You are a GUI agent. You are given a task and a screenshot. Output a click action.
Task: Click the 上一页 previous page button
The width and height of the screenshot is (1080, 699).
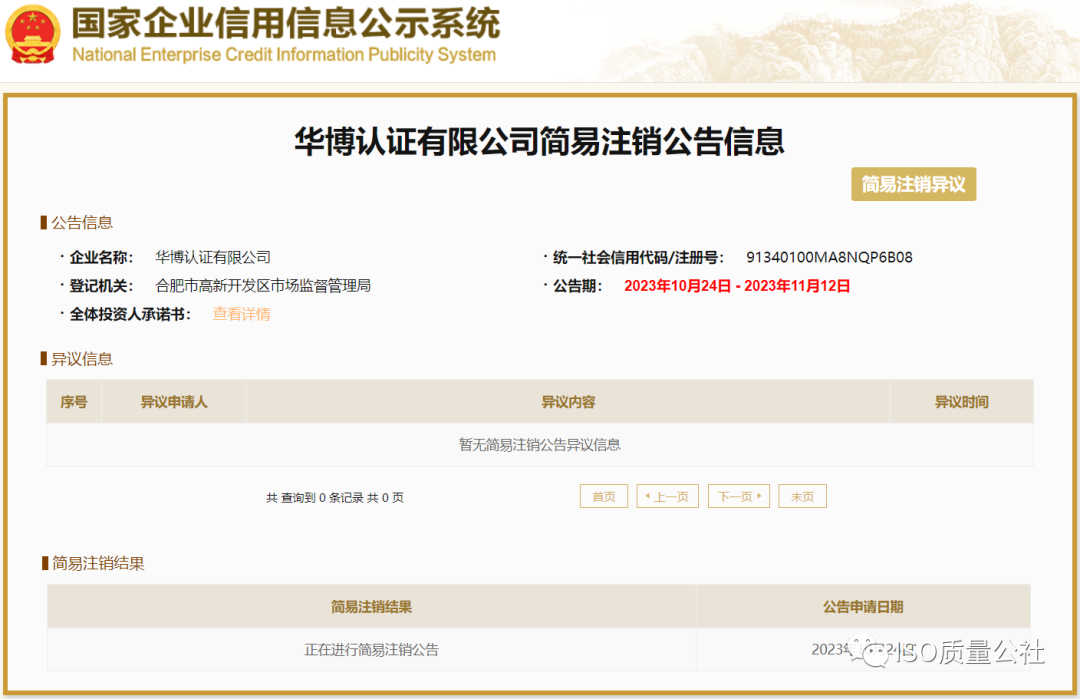tap(667, 497)
